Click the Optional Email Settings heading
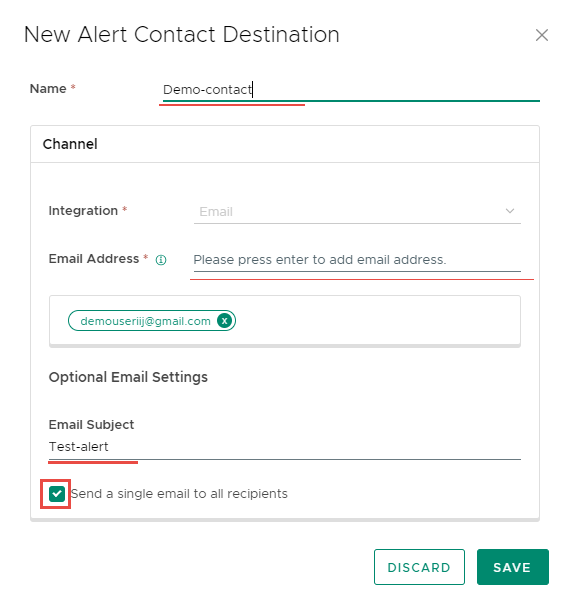This screenshot has height=605, width=568. (x=128, y=377)
